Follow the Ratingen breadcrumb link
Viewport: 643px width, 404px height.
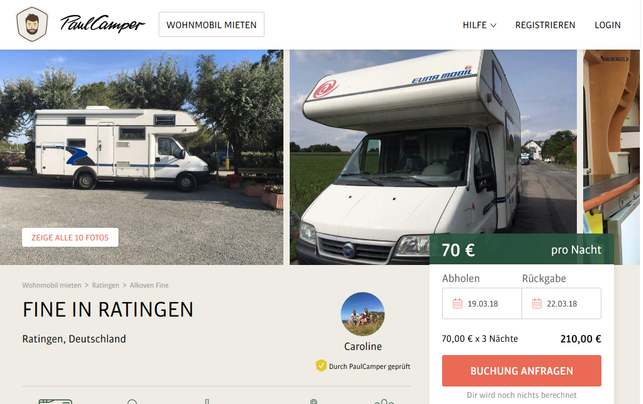click(105, 285)
